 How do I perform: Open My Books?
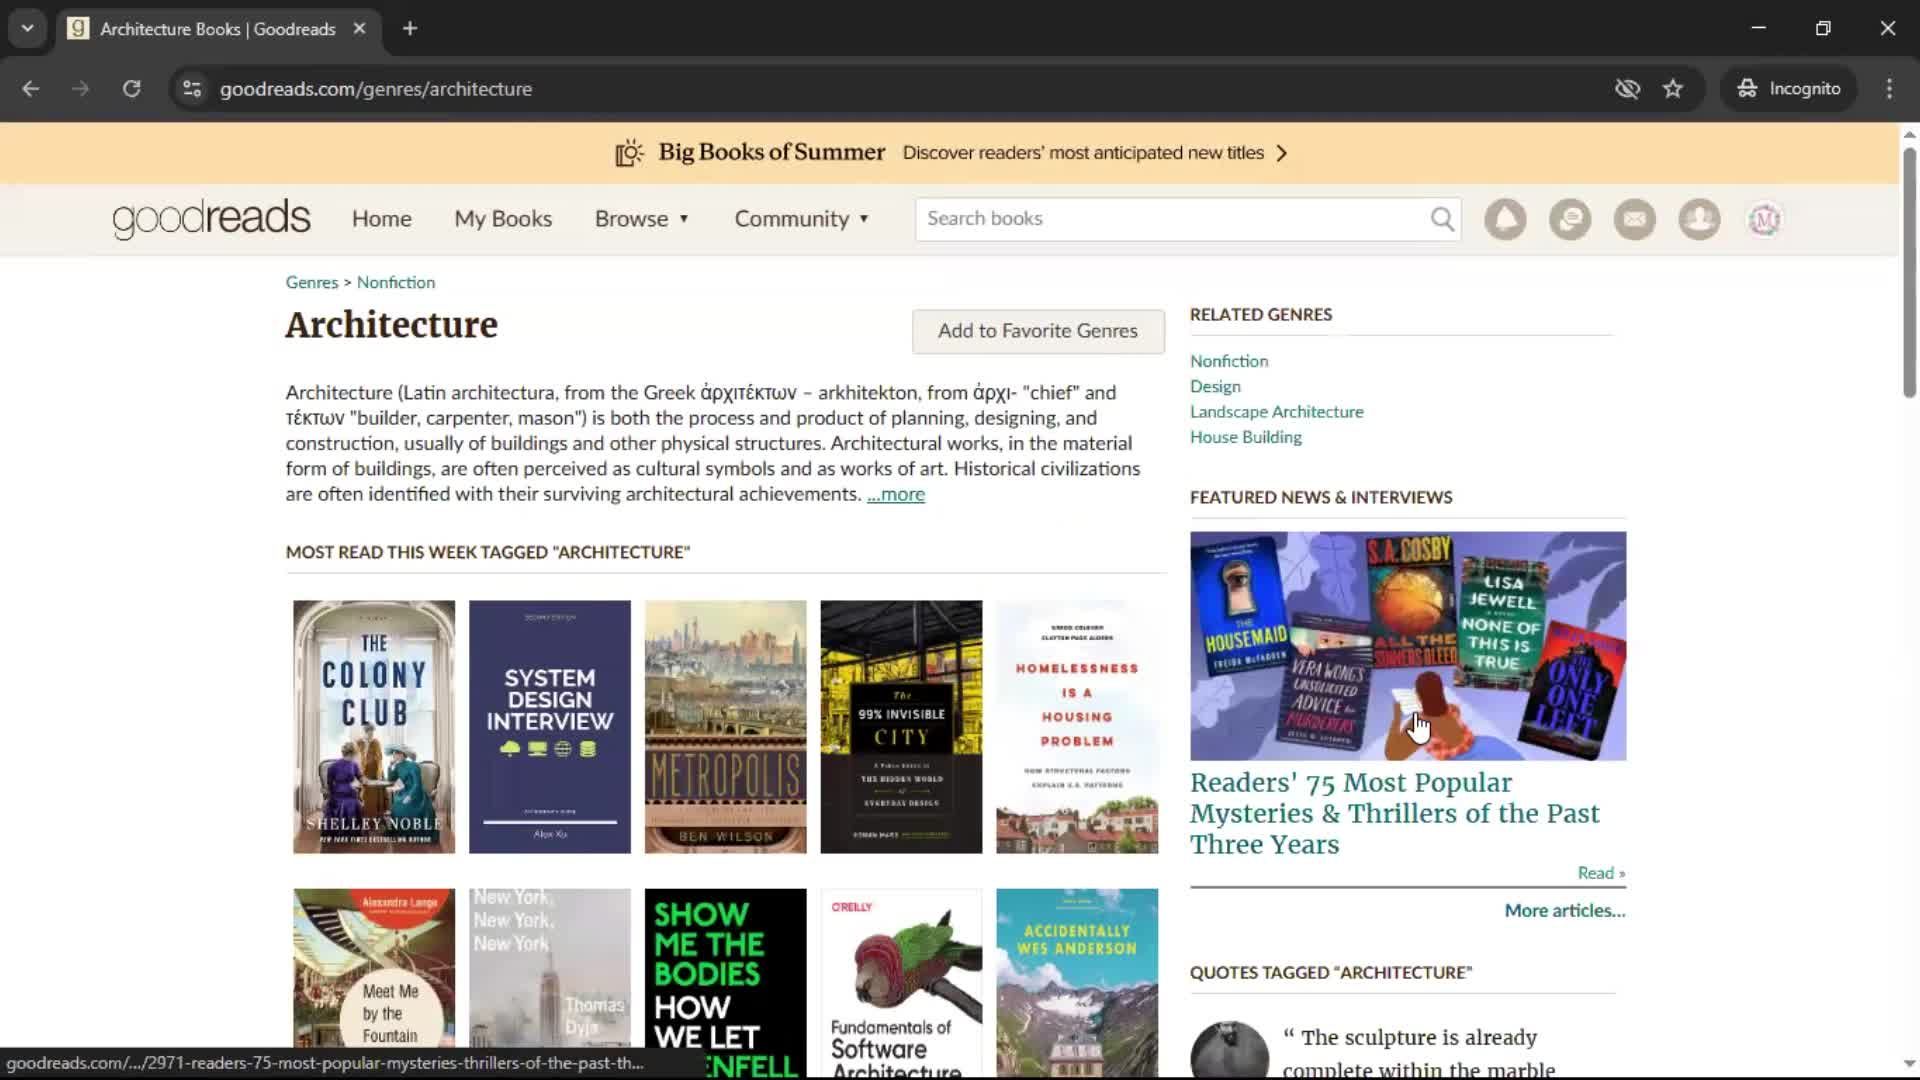click(x=503, y=219)
